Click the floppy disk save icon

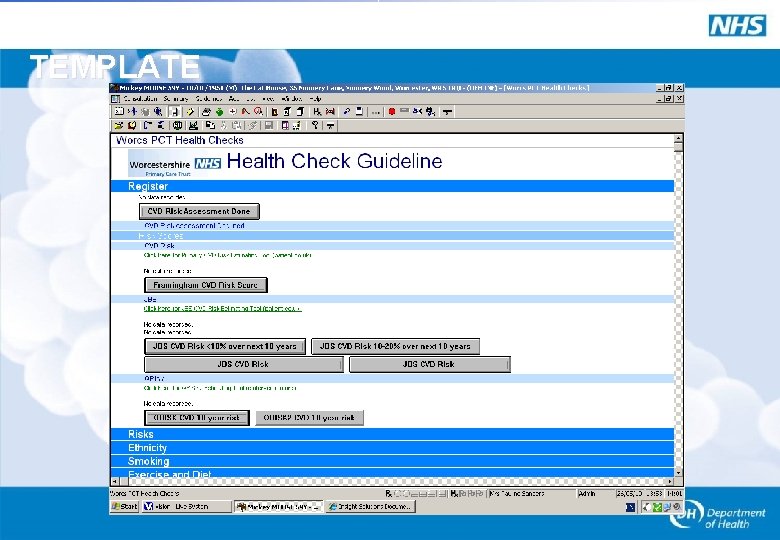(268, 125)
